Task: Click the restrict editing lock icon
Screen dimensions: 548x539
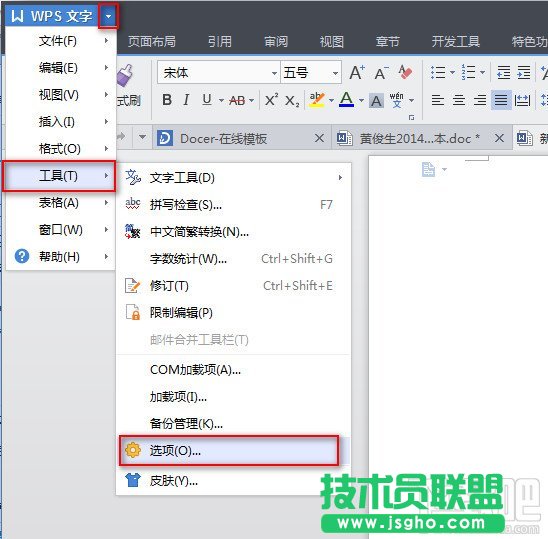Action: point(133,312)
